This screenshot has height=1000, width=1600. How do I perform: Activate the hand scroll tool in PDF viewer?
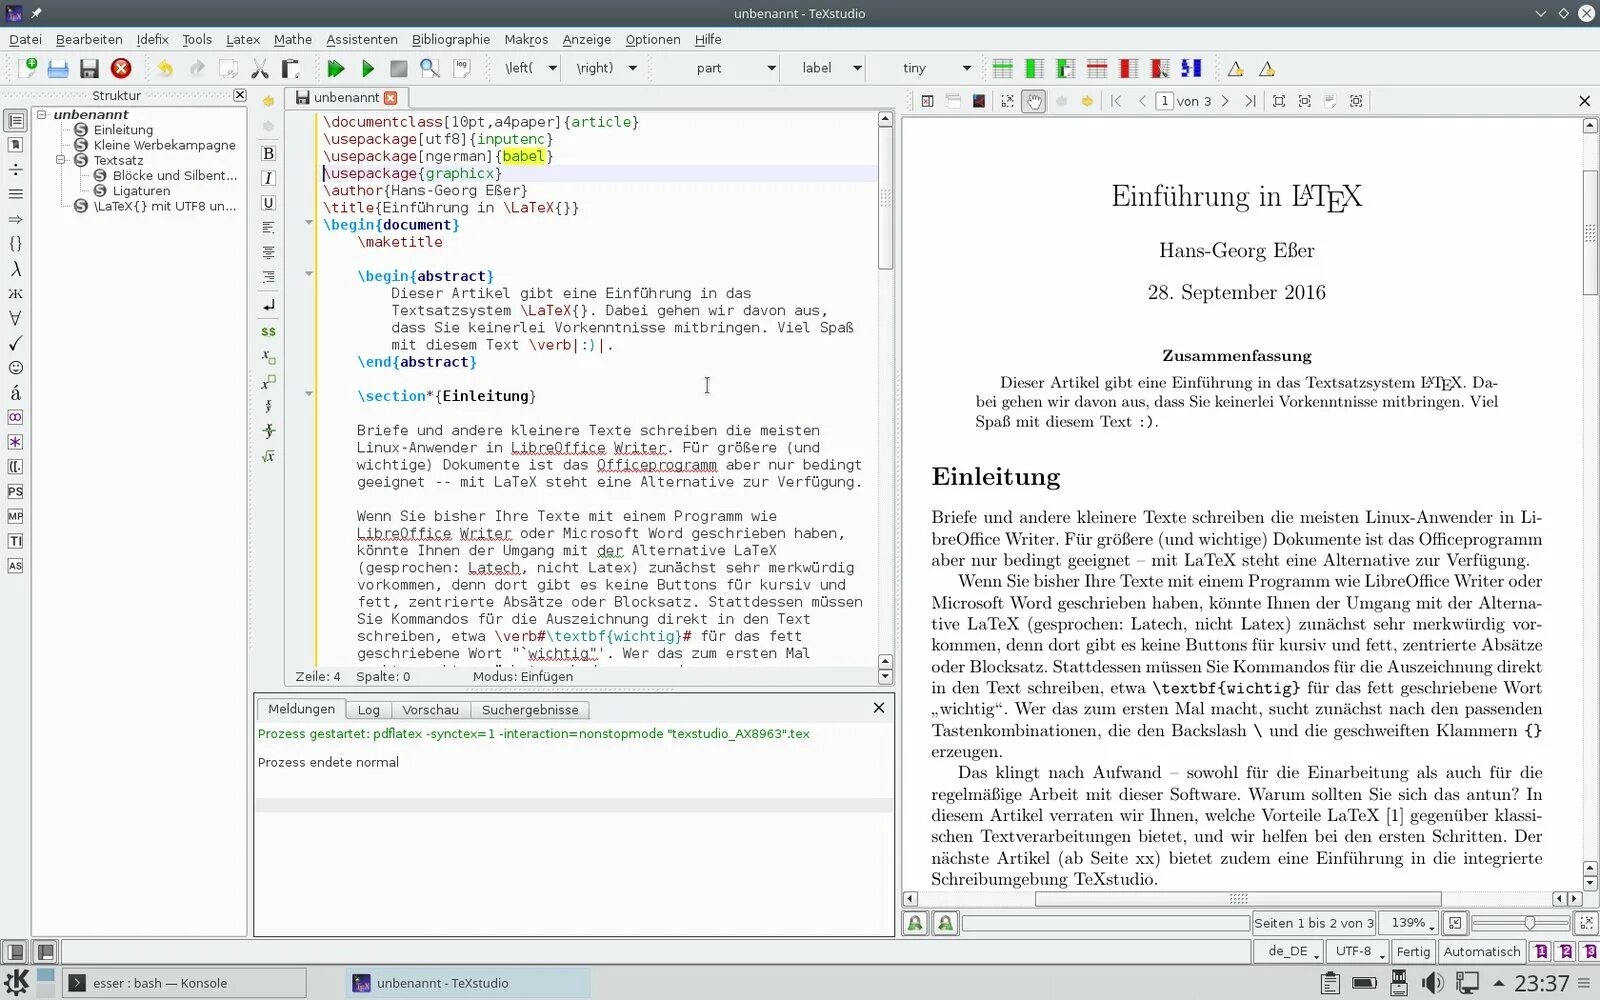[1034, 101]
